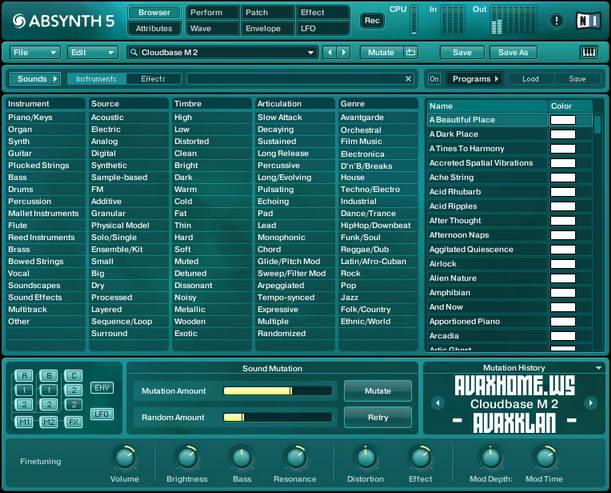Select the ENV mutation module
This screenshot has height=493, width=611.
[102, 388]
